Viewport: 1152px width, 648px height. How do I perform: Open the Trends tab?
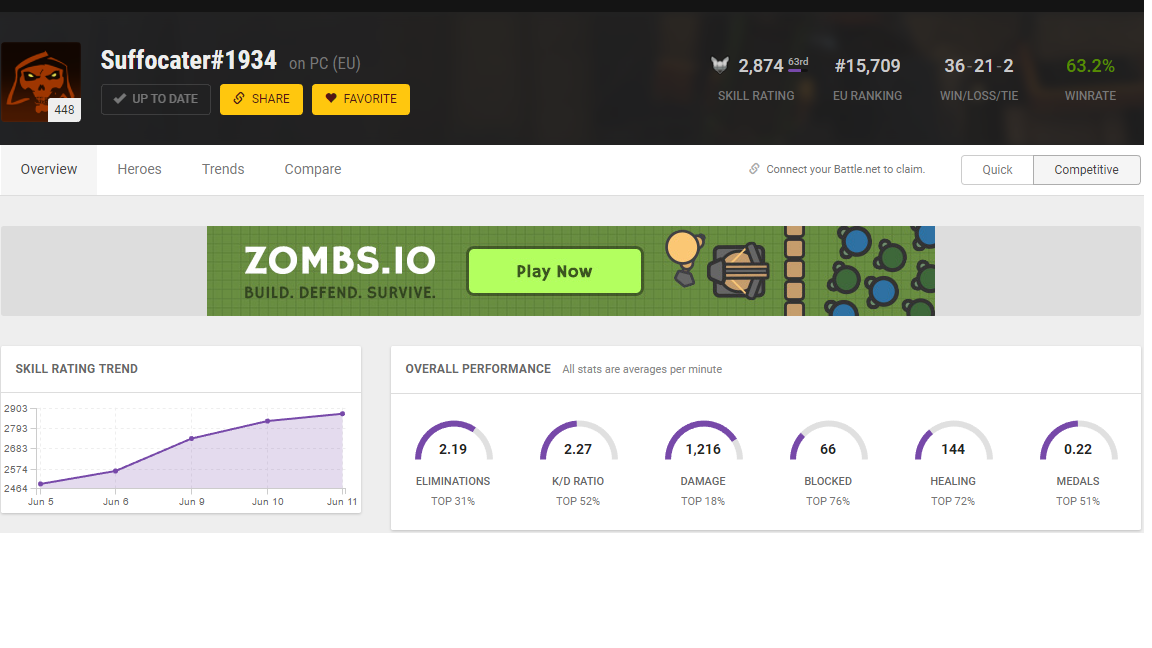[223, 170]
